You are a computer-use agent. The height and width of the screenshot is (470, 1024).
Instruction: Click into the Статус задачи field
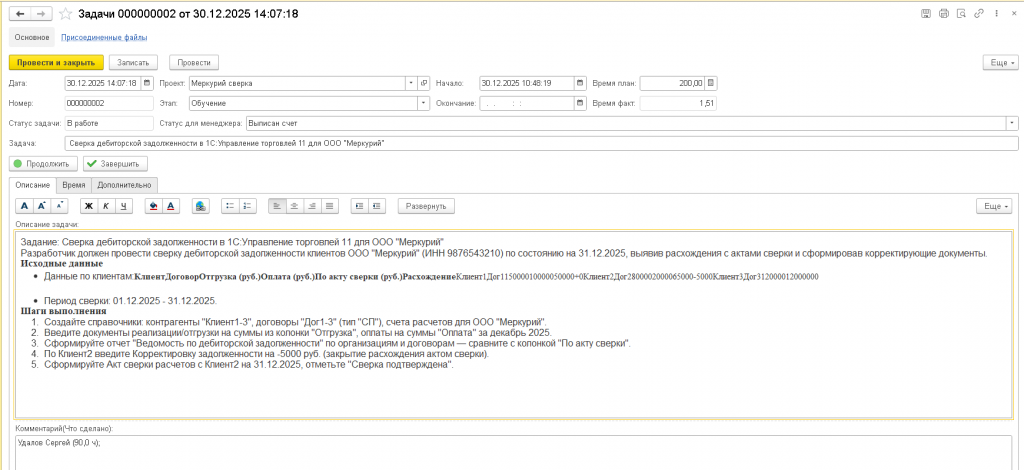pos(108,123)
